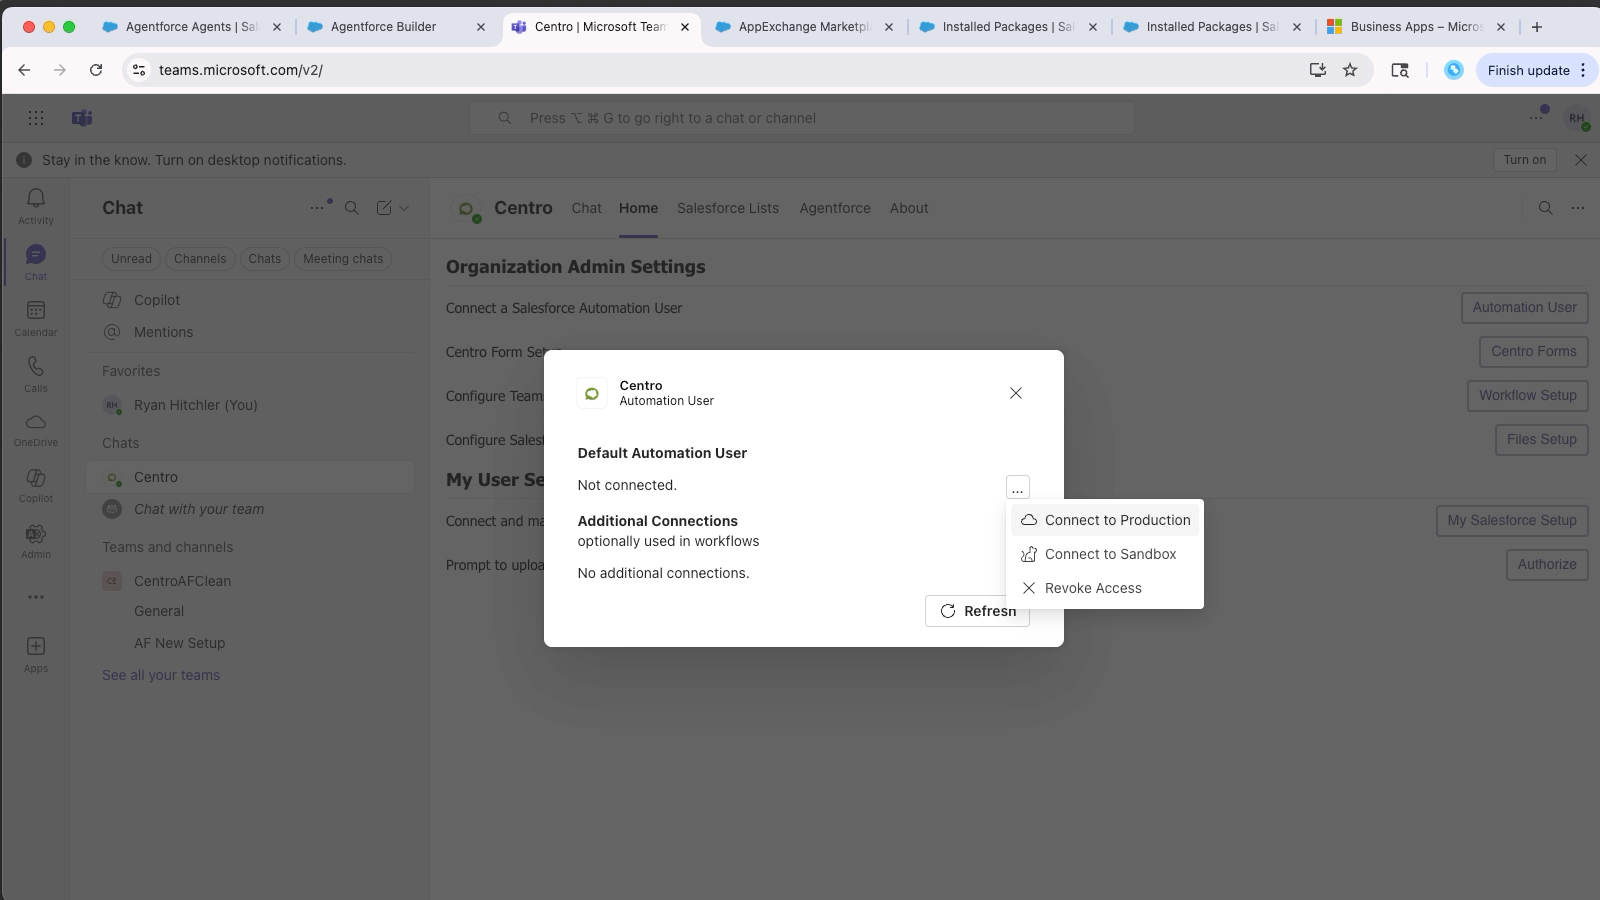Click the Refresh button in dialog

(x=977, y=611)
